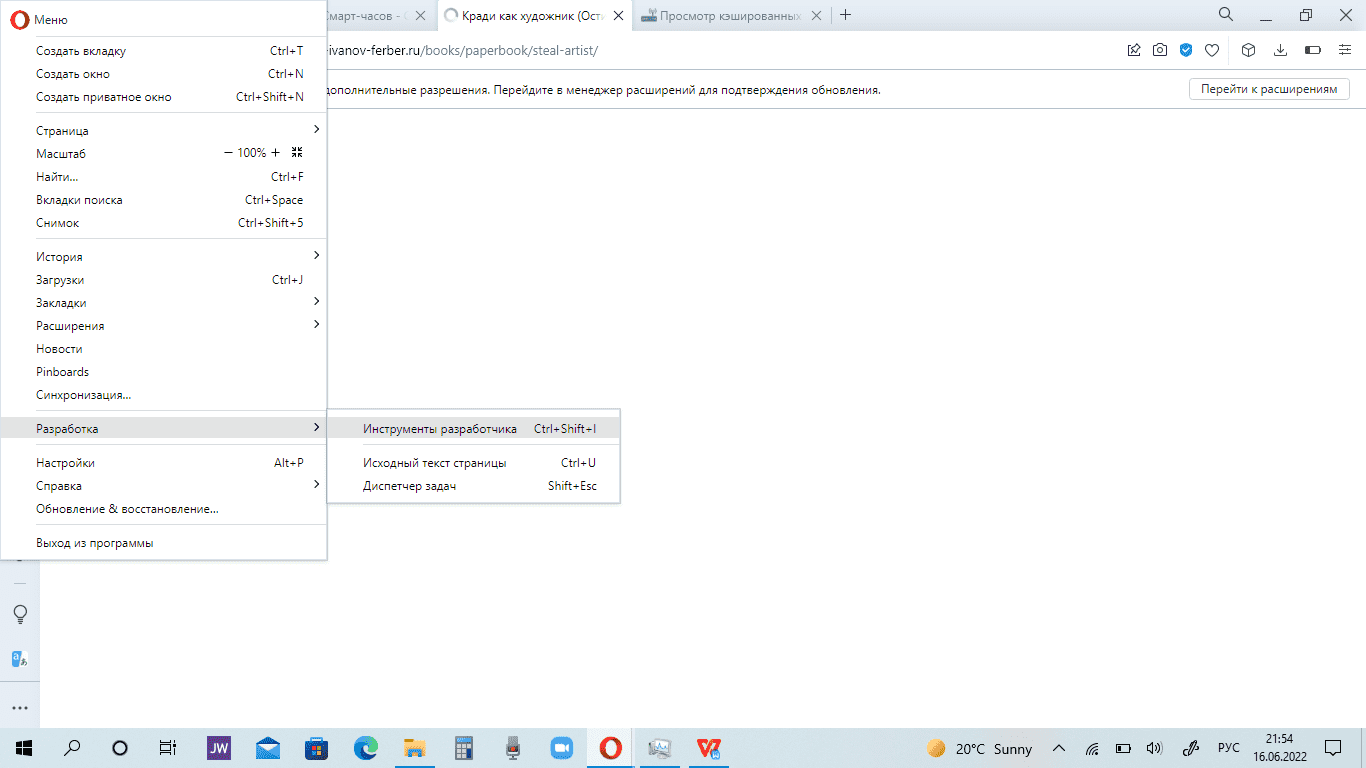Select Инструменты разработчика menu item
The height and width of the screenshot is (768, 1366).
[440, 429]
